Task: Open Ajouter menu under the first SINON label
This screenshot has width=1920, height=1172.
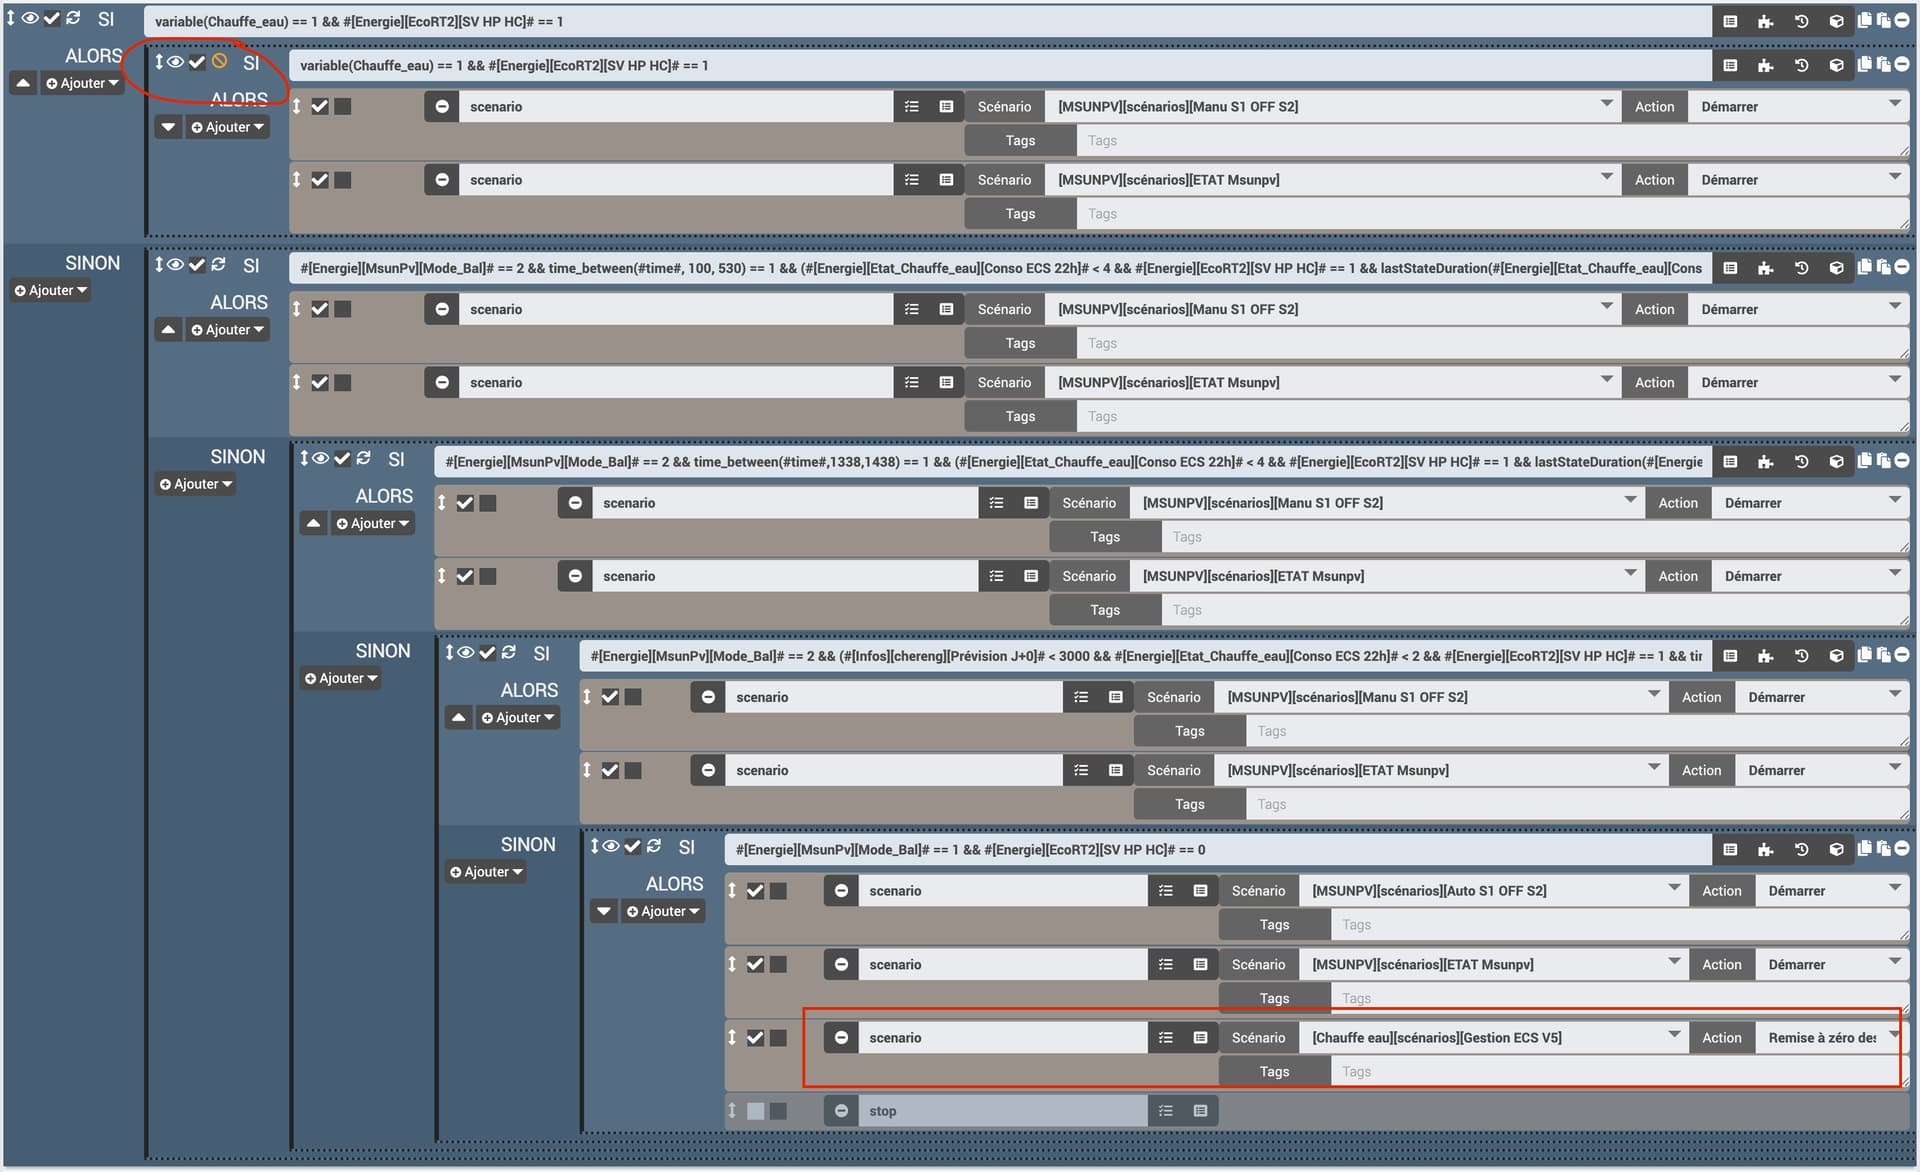Action: coord(51,290)
